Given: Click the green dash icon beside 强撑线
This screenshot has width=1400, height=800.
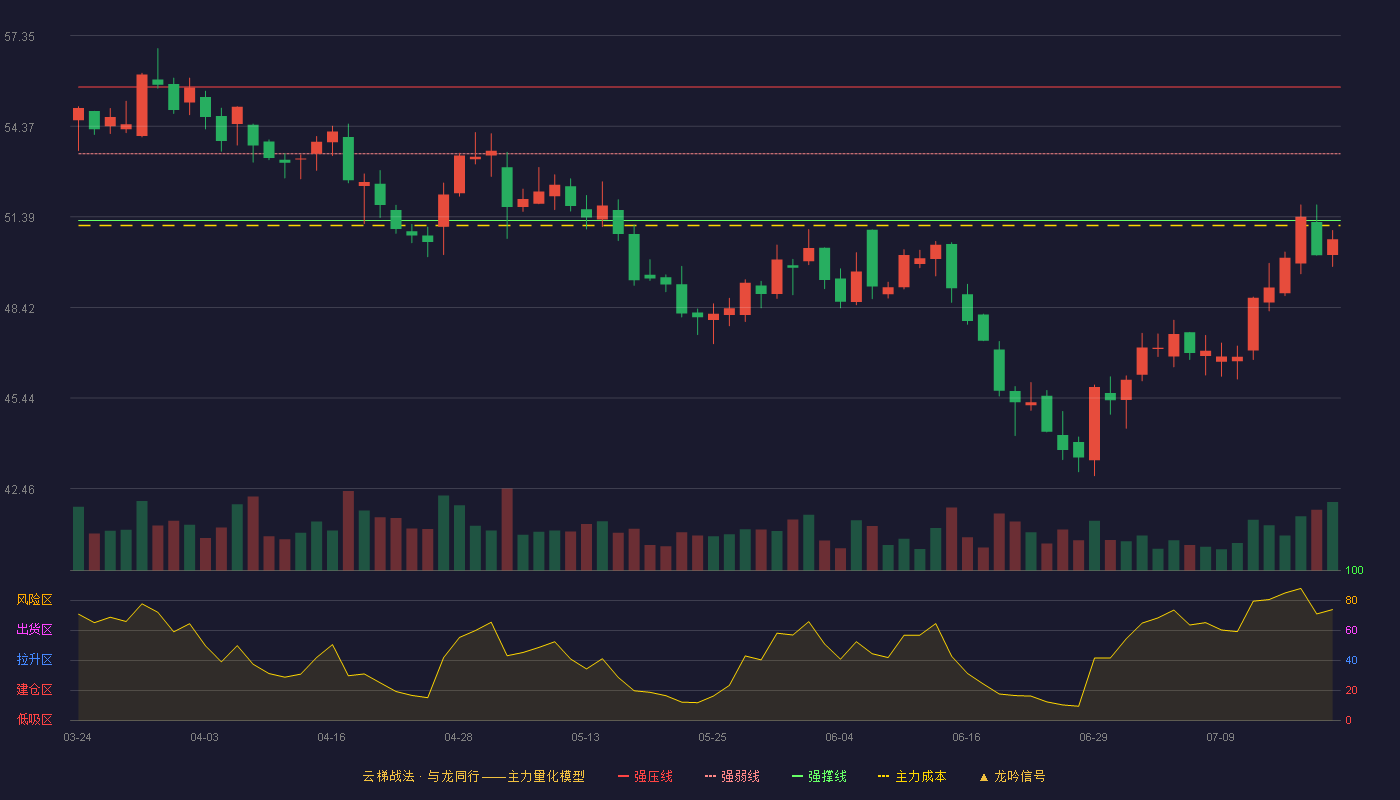Looking at the screenshot, I should (797, 777).
